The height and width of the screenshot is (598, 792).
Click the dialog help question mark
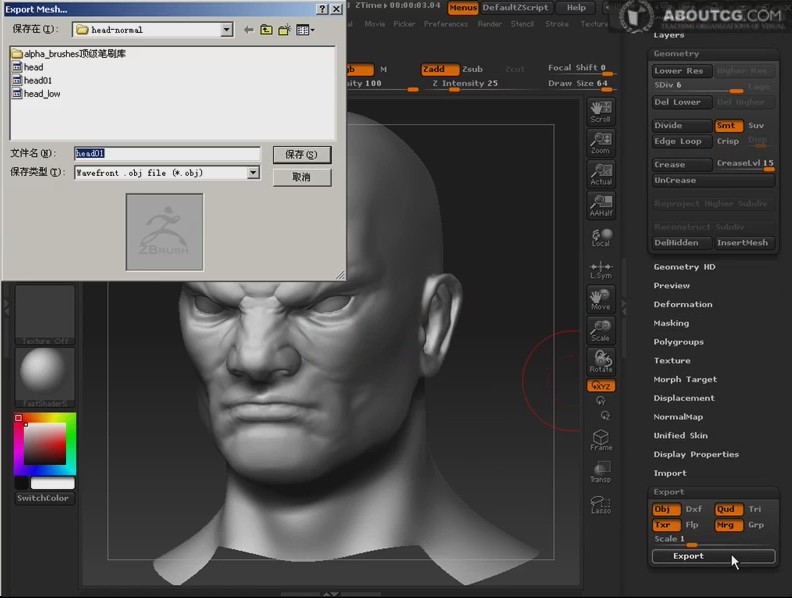pyautogui.click(x=322, y=9)
